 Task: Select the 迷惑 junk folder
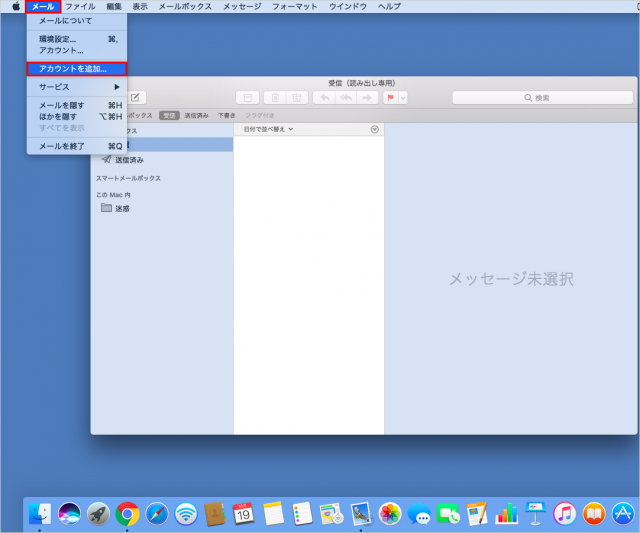(x=122, y=208)
